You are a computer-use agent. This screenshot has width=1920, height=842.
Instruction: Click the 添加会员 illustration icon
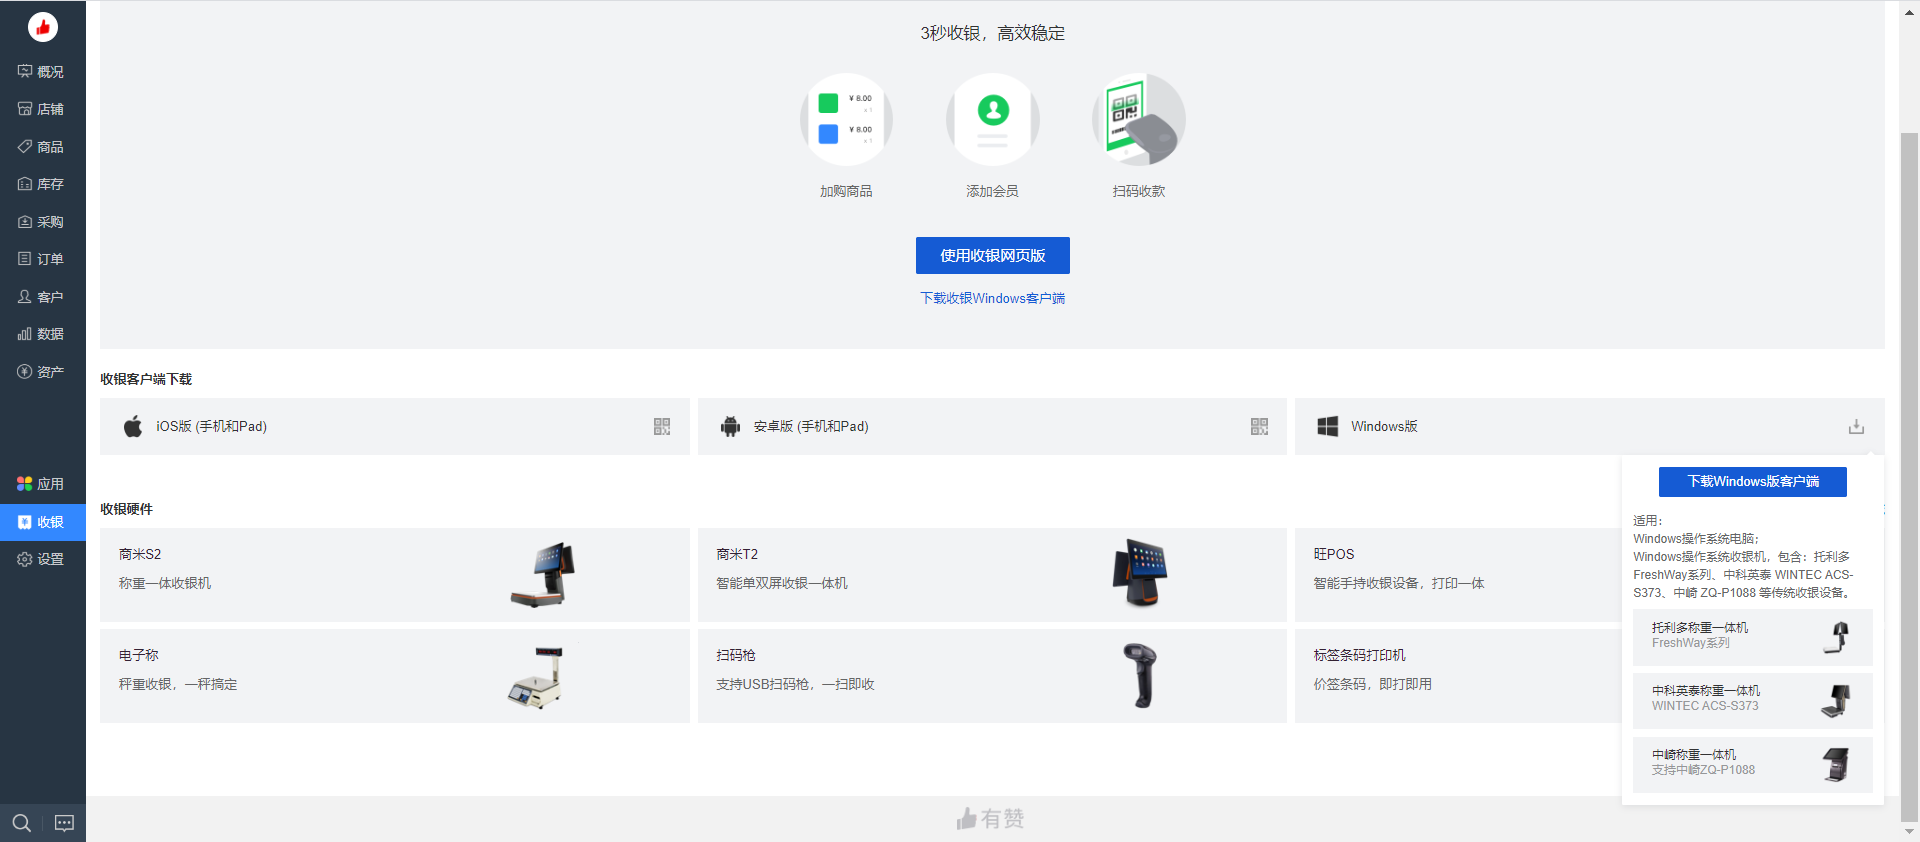(992, 120)
